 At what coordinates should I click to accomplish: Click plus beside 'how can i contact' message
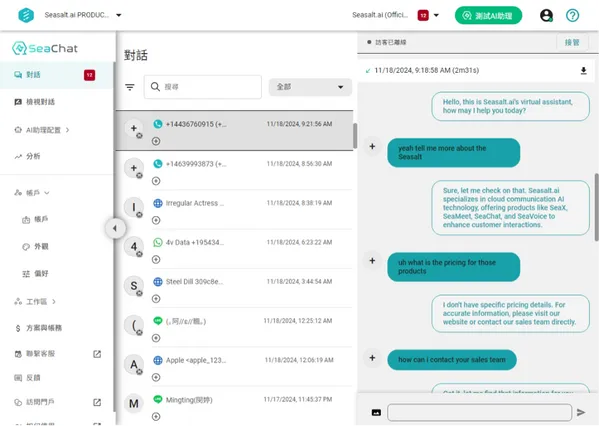372,358
